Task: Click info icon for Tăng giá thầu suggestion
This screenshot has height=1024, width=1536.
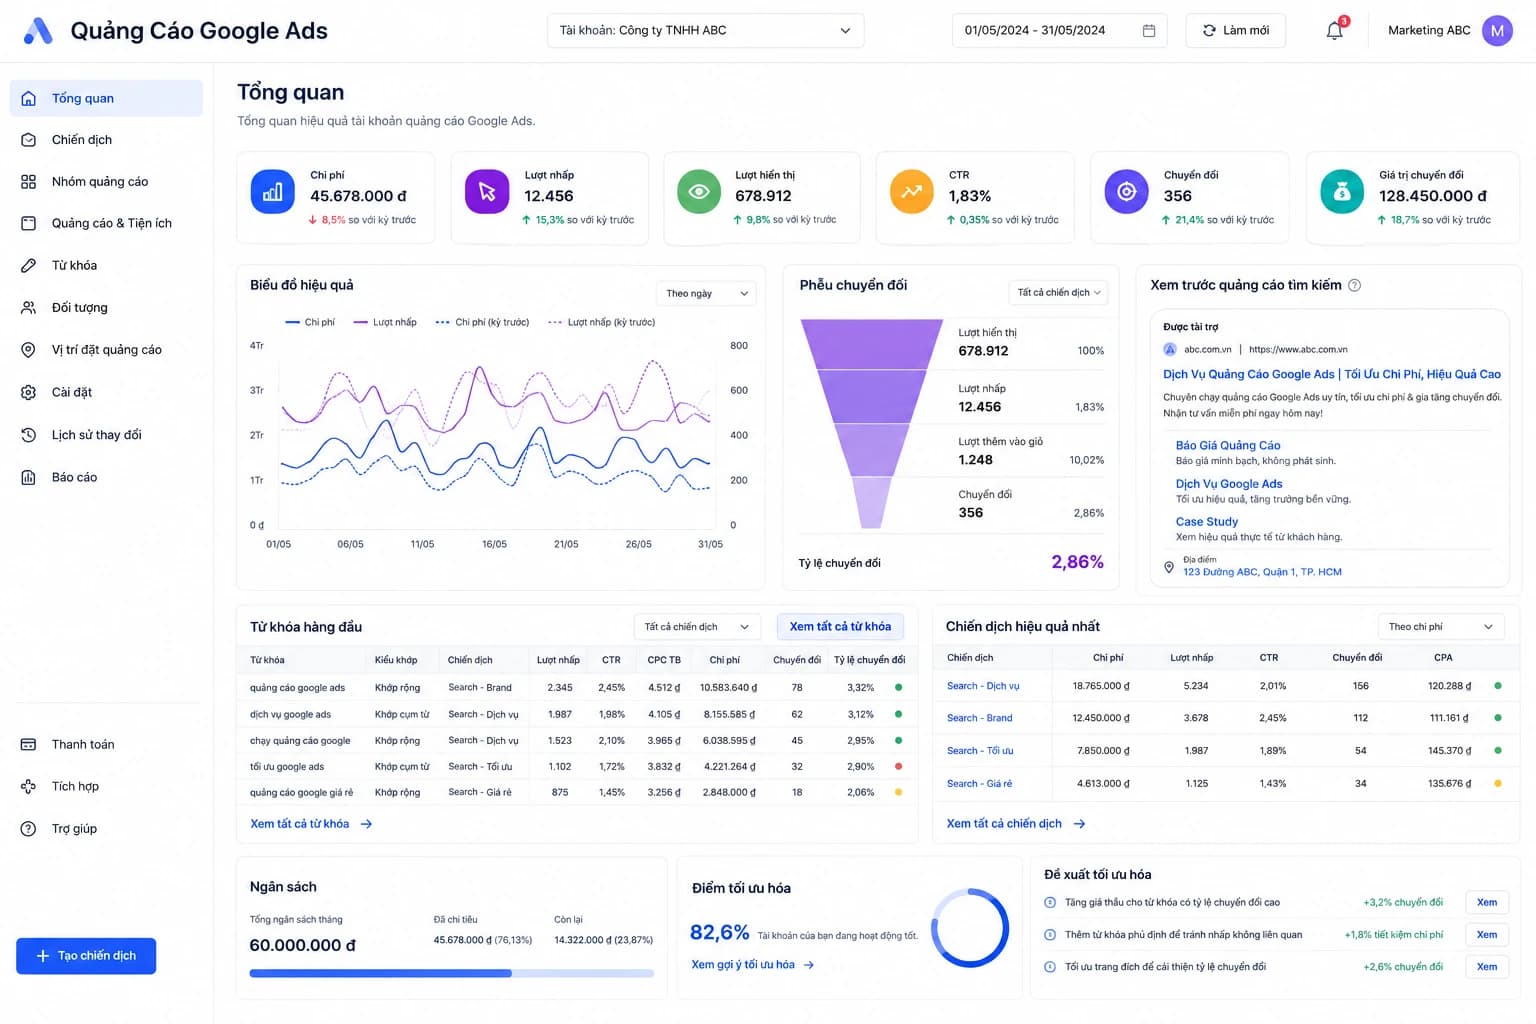Action: coord(1050,902)
